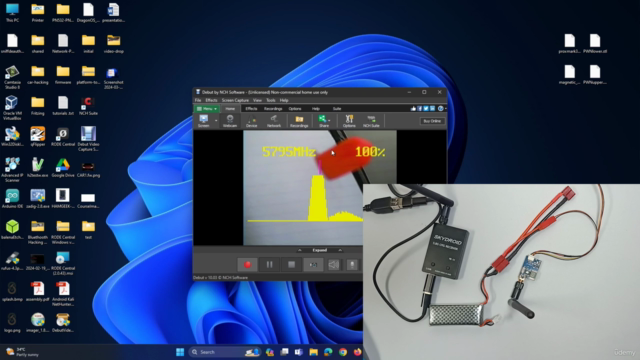Open the Help ribbon tab

click(x=316, y=109)
